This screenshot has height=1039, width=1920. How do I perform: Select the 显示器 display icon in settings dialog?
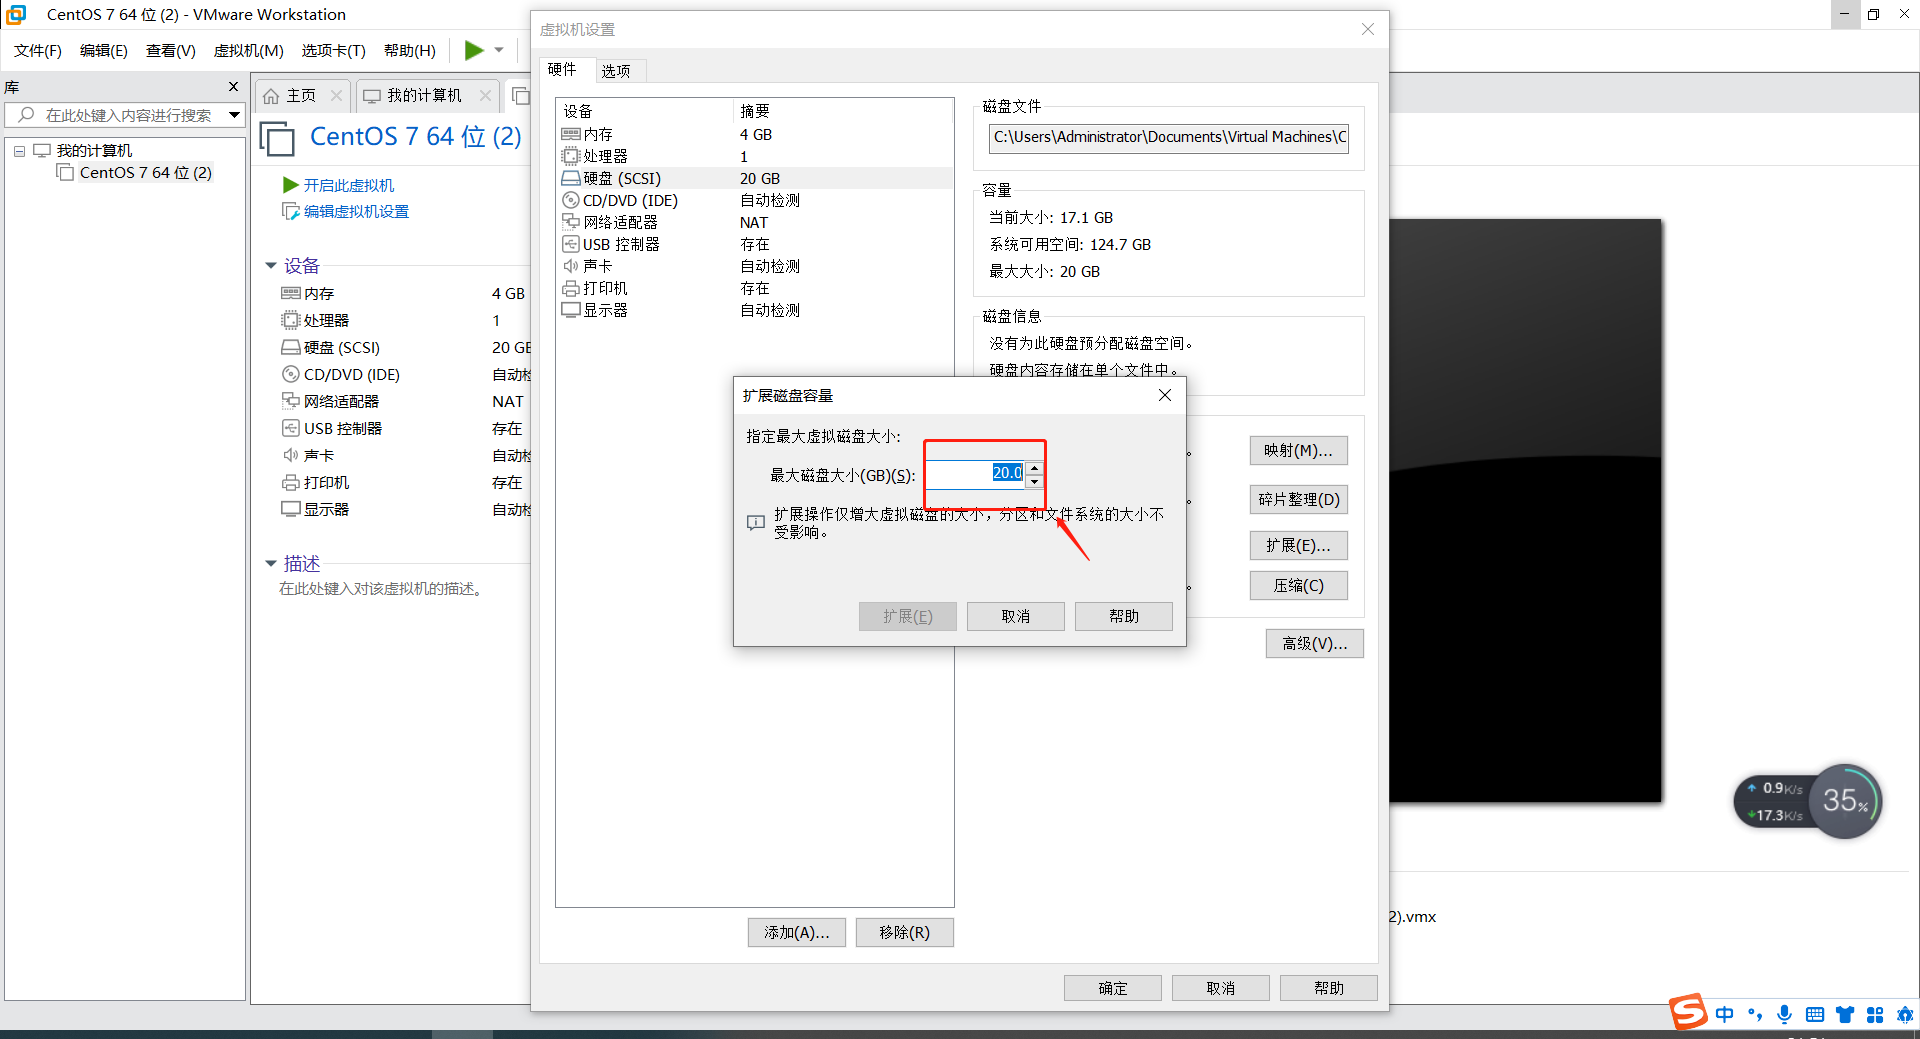click(x=571, y=310)
